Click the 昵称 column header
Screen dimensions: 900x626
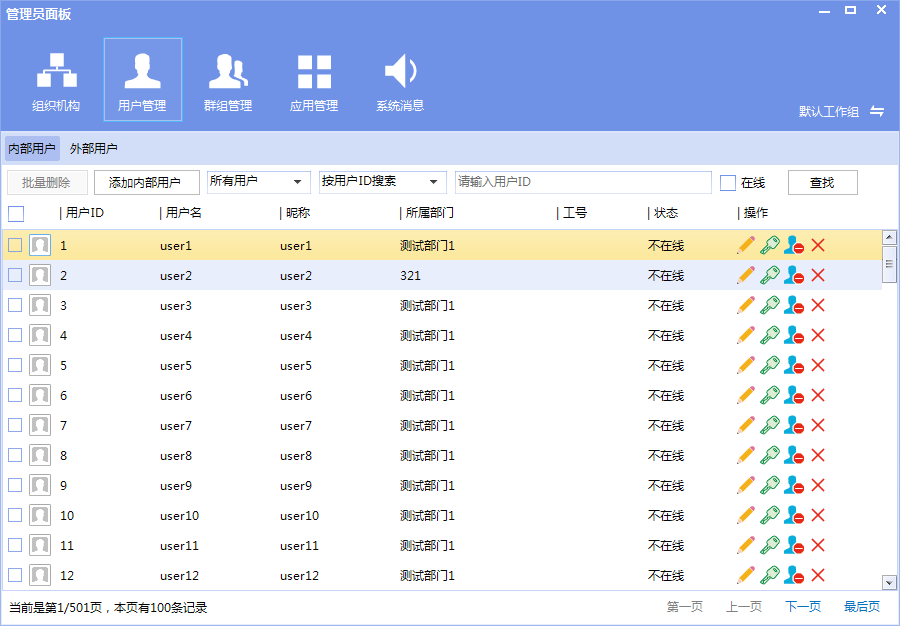pos(297,213)
